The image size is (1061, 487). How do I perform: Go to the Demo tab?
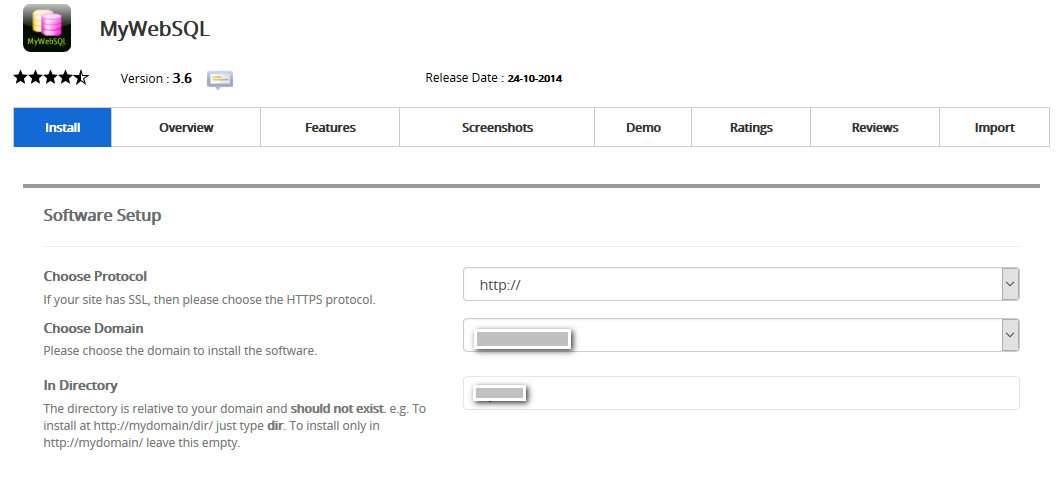(644, 127)
